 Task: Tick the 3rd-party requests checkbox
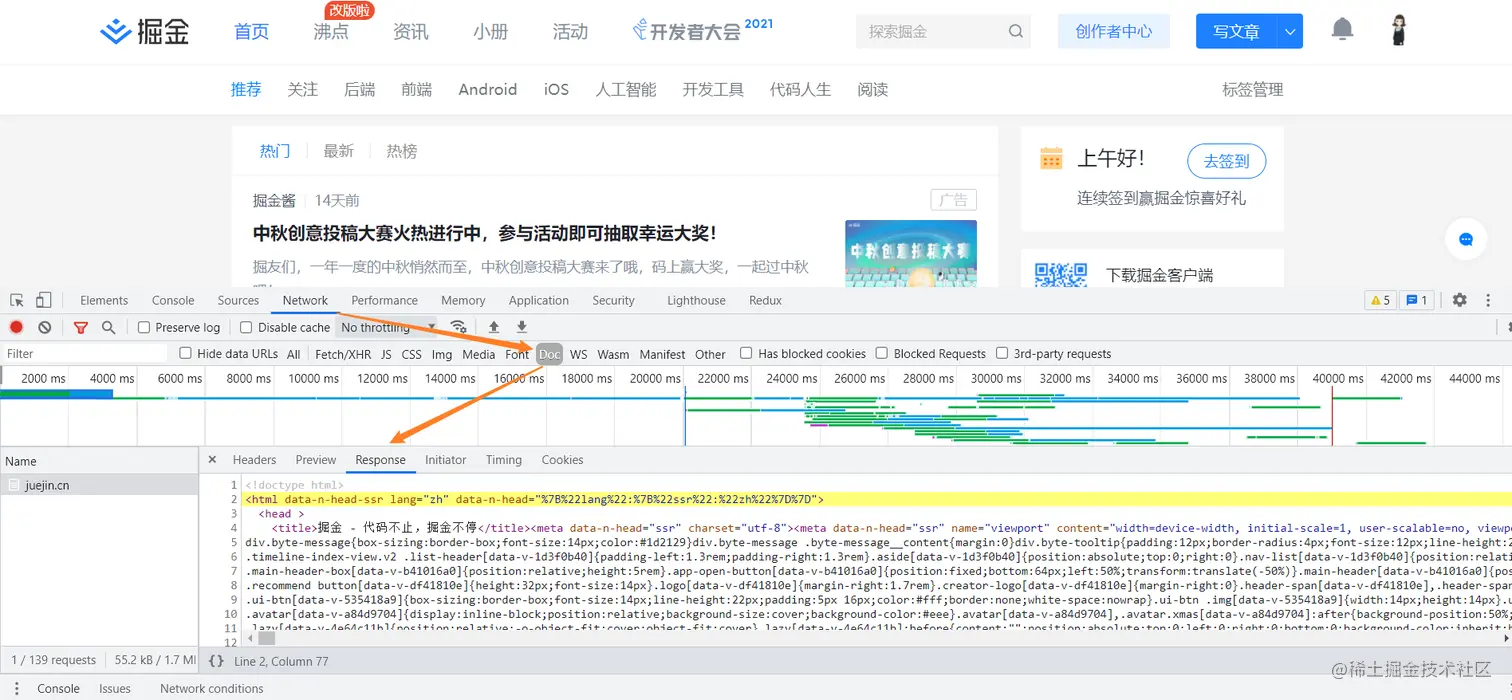1003,353
